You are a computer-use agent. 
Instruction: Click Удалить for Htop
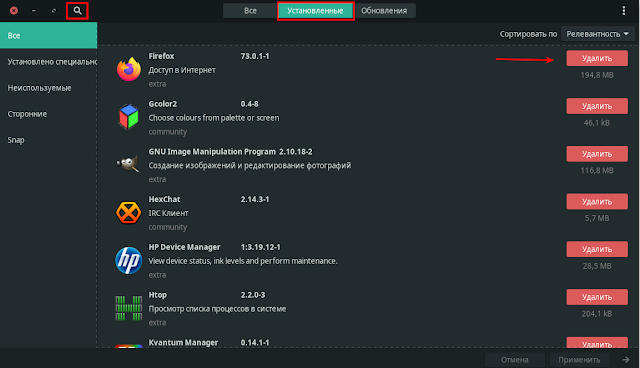[x=597, y=297]
